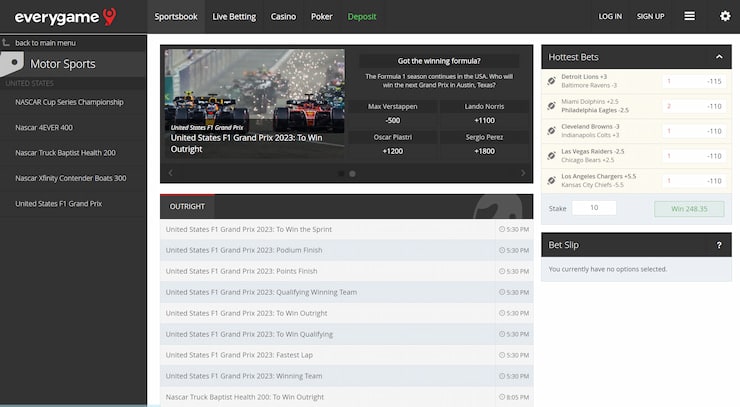Open To Win the Sprint market
Viewport: 740px width, 407px height.
point(346,229)
